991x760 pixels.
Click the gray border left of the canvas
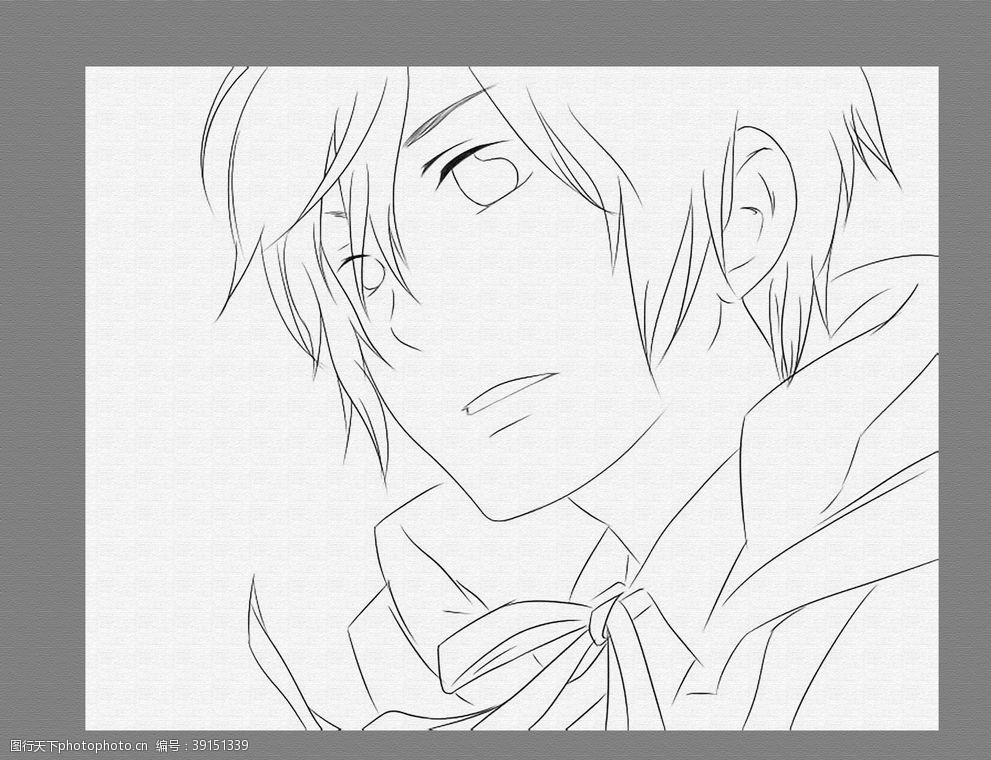click(42, 400)
